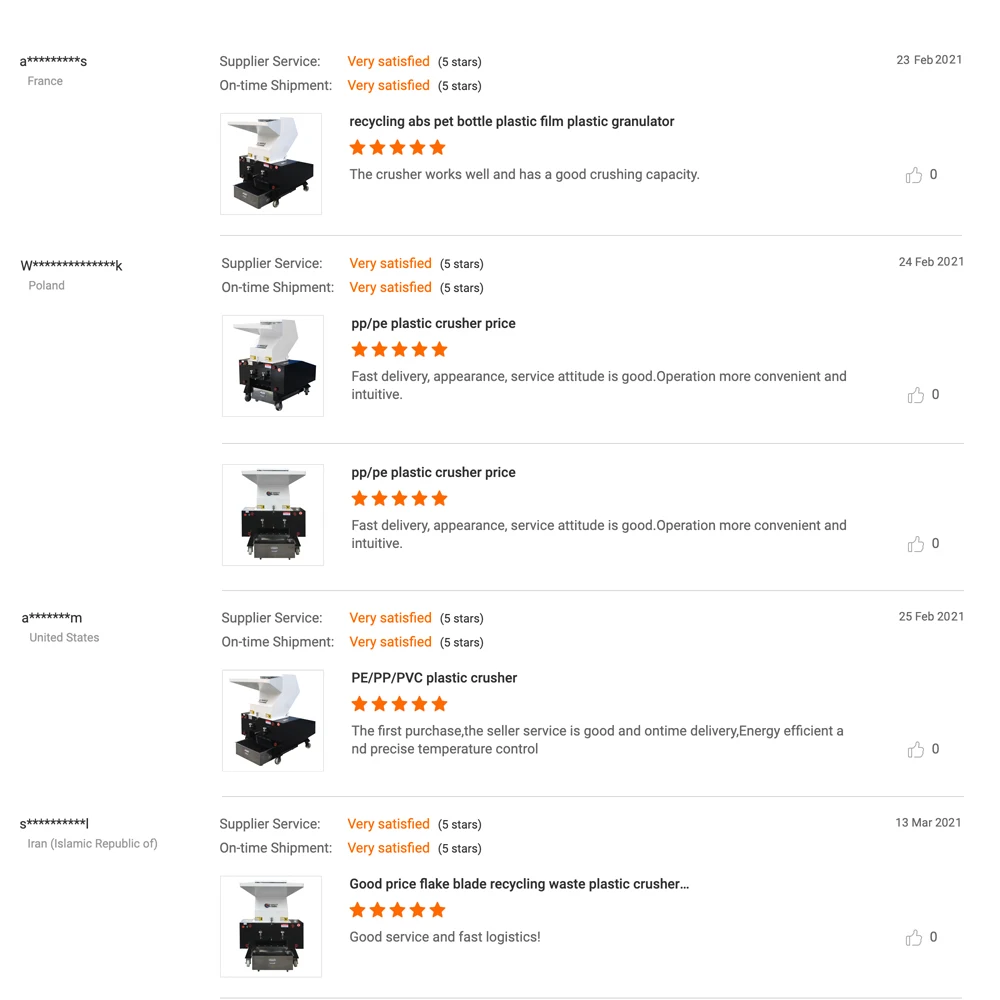The height and width of the screenshot is (1000, 1000).
Task: Open the "recycling abs pet bottle" granulator product link
Action: pos(511,122)
